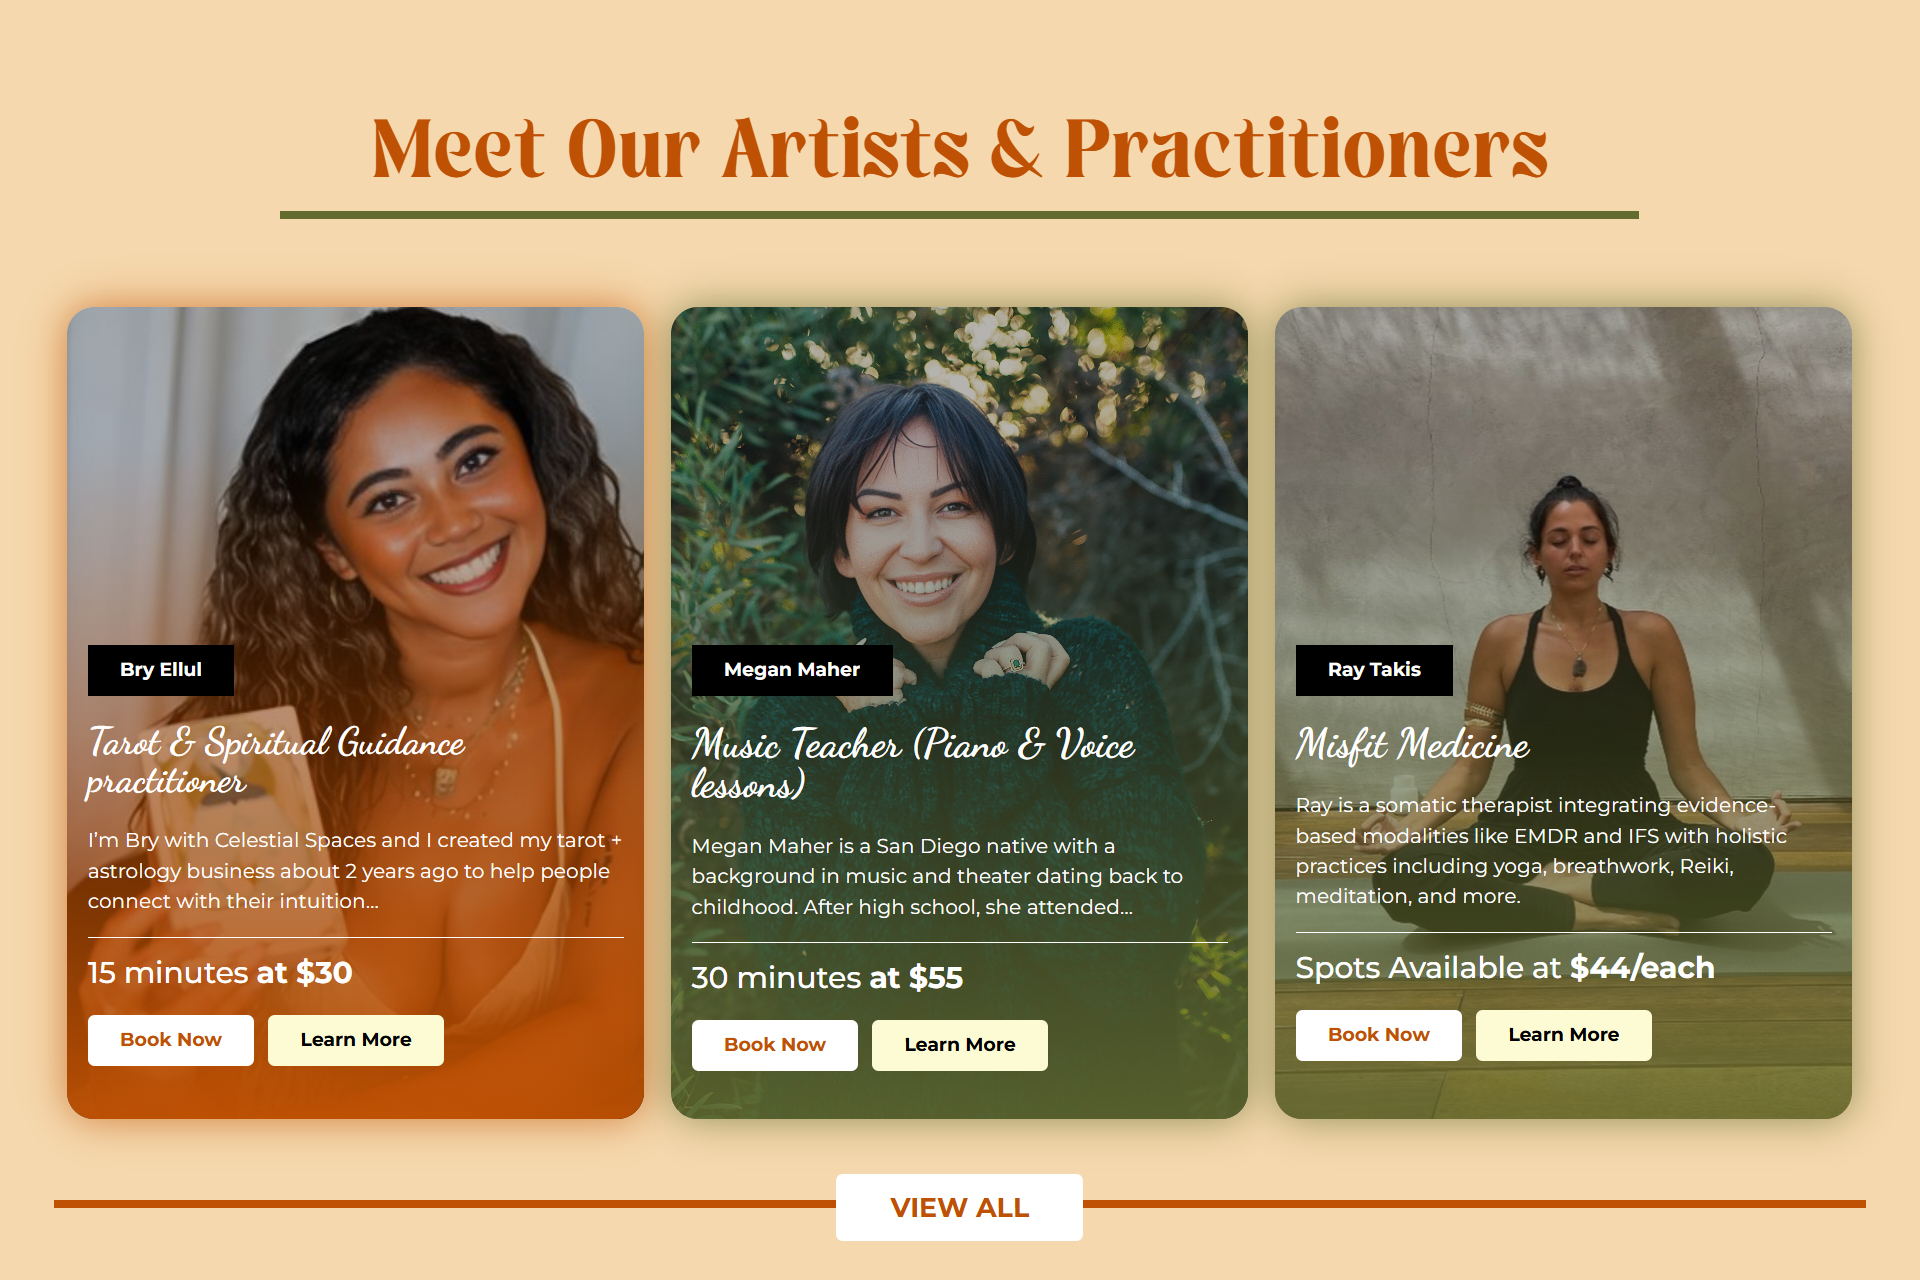This screenshot has height=1280, width=1920.
Task: Book Now with Megan Maher
Action: [775, 1045]
